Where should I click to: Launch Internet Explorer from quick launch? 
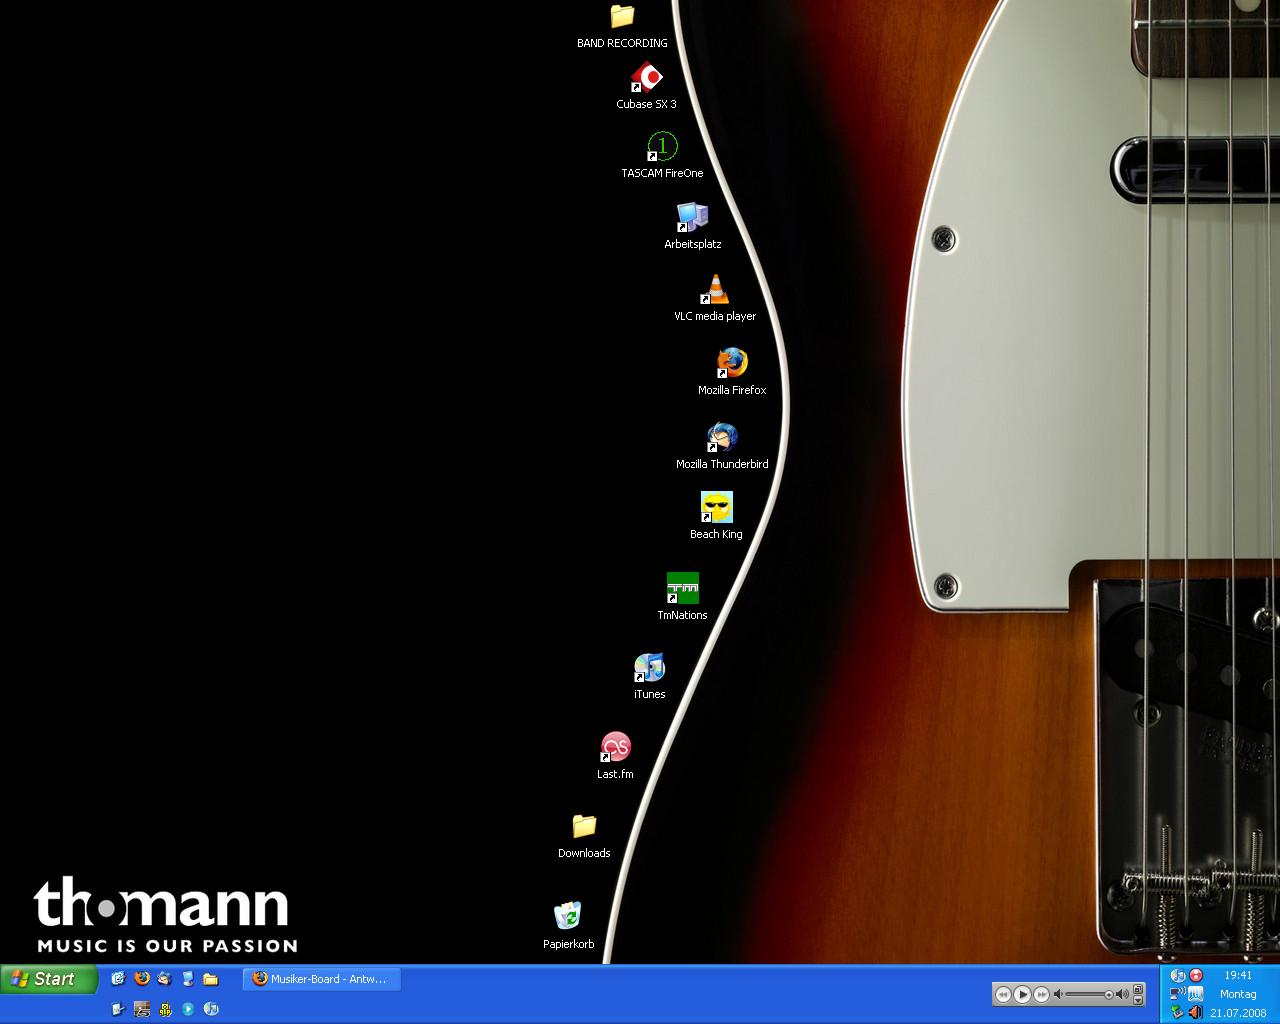pos(118,979)
